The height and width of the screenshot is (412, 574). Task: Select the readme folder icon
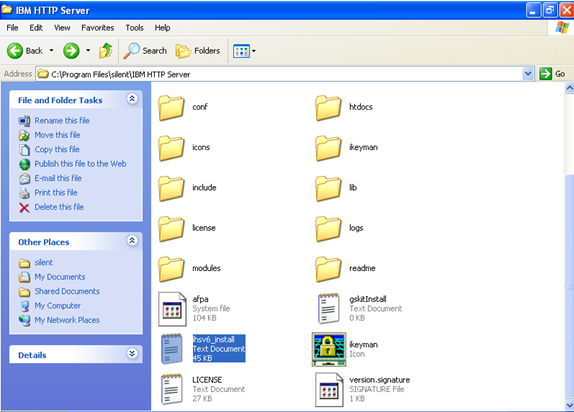pyautogui.click(x=328, y=269)
